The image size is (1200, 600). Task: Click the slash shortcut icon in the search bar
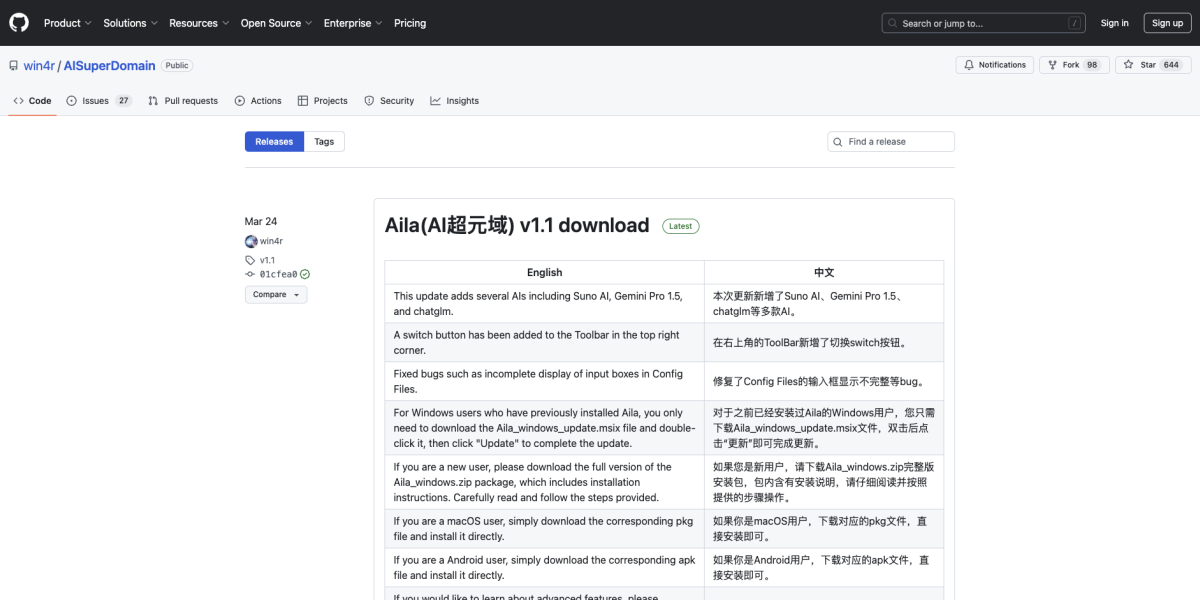[1076, 22]
